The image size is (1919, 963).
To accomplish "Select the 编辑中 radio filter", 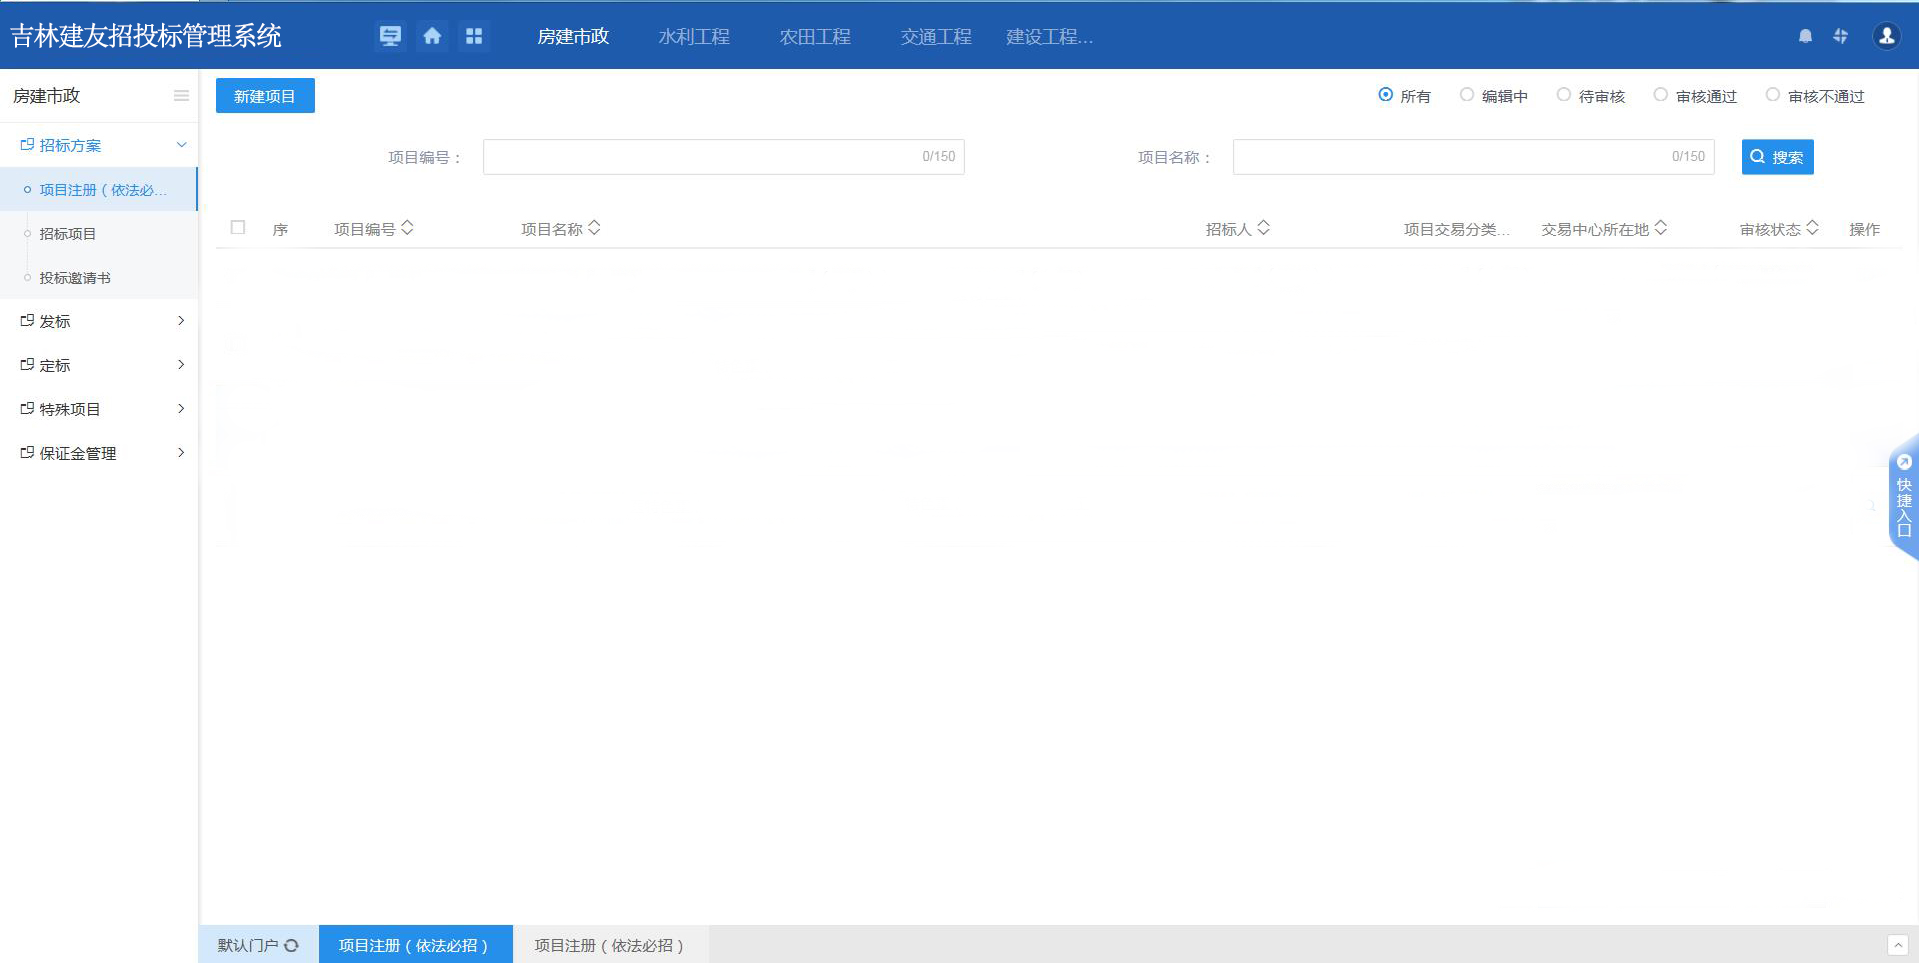I will [x=1466, y=95].
